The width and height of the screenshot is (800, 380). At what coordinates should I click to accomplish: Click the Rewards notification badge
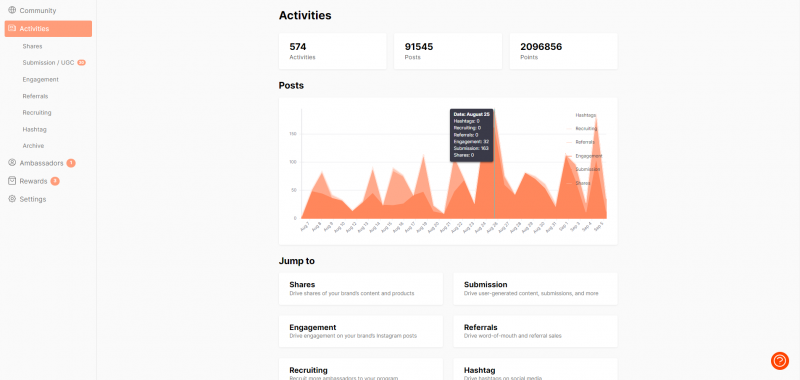(x=55, y=181)
